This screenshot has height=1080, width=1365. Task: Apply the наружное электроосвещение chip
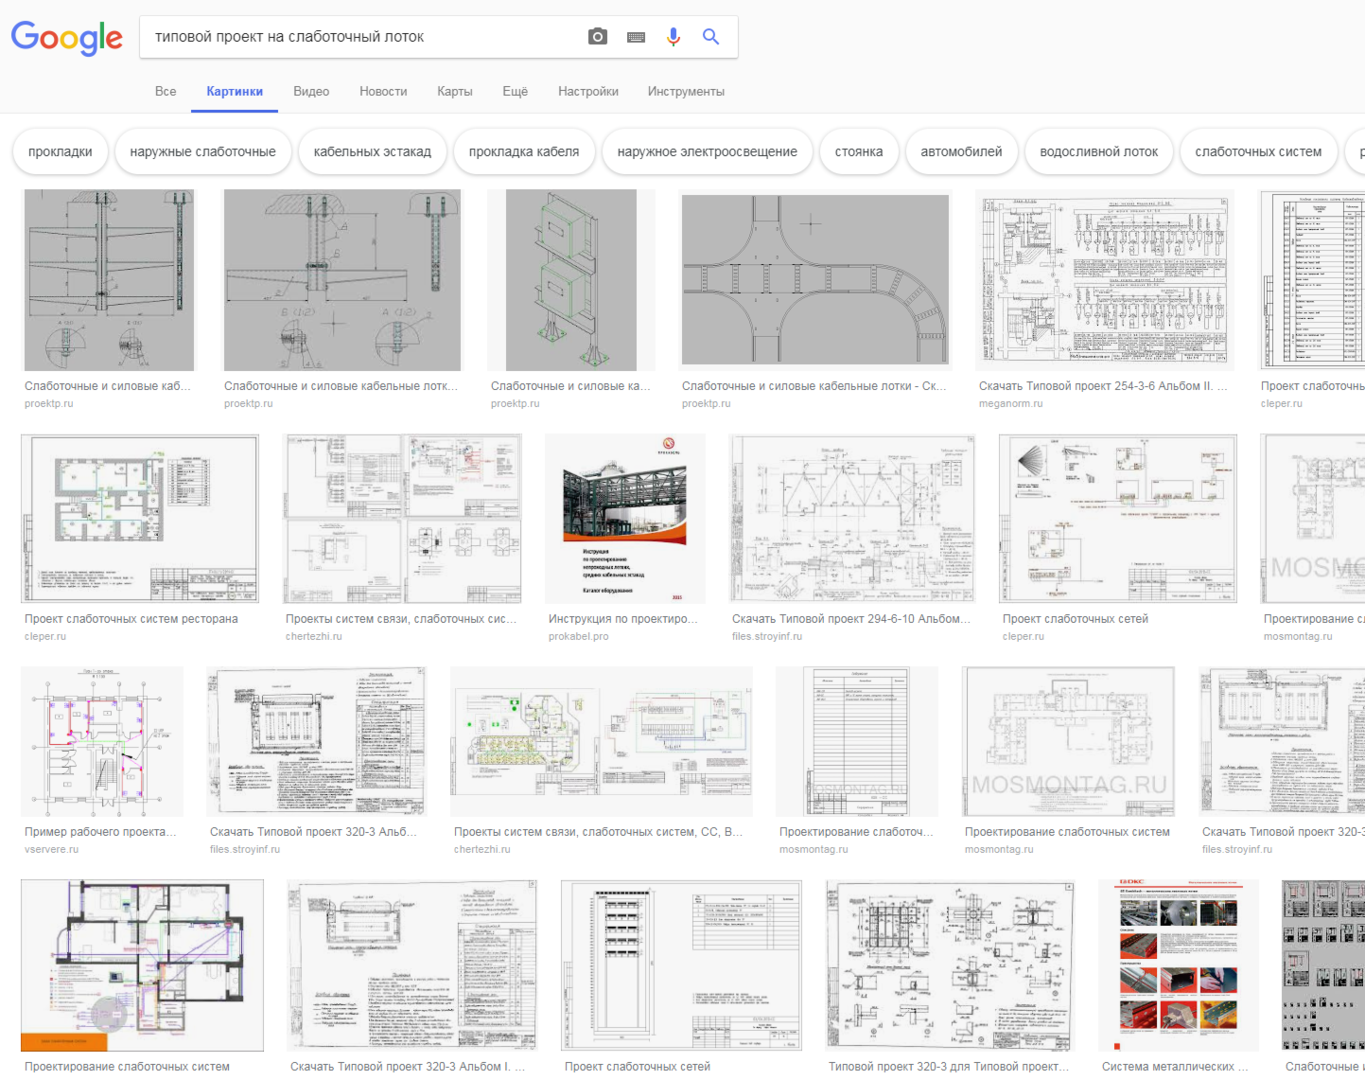coord(707,152)
